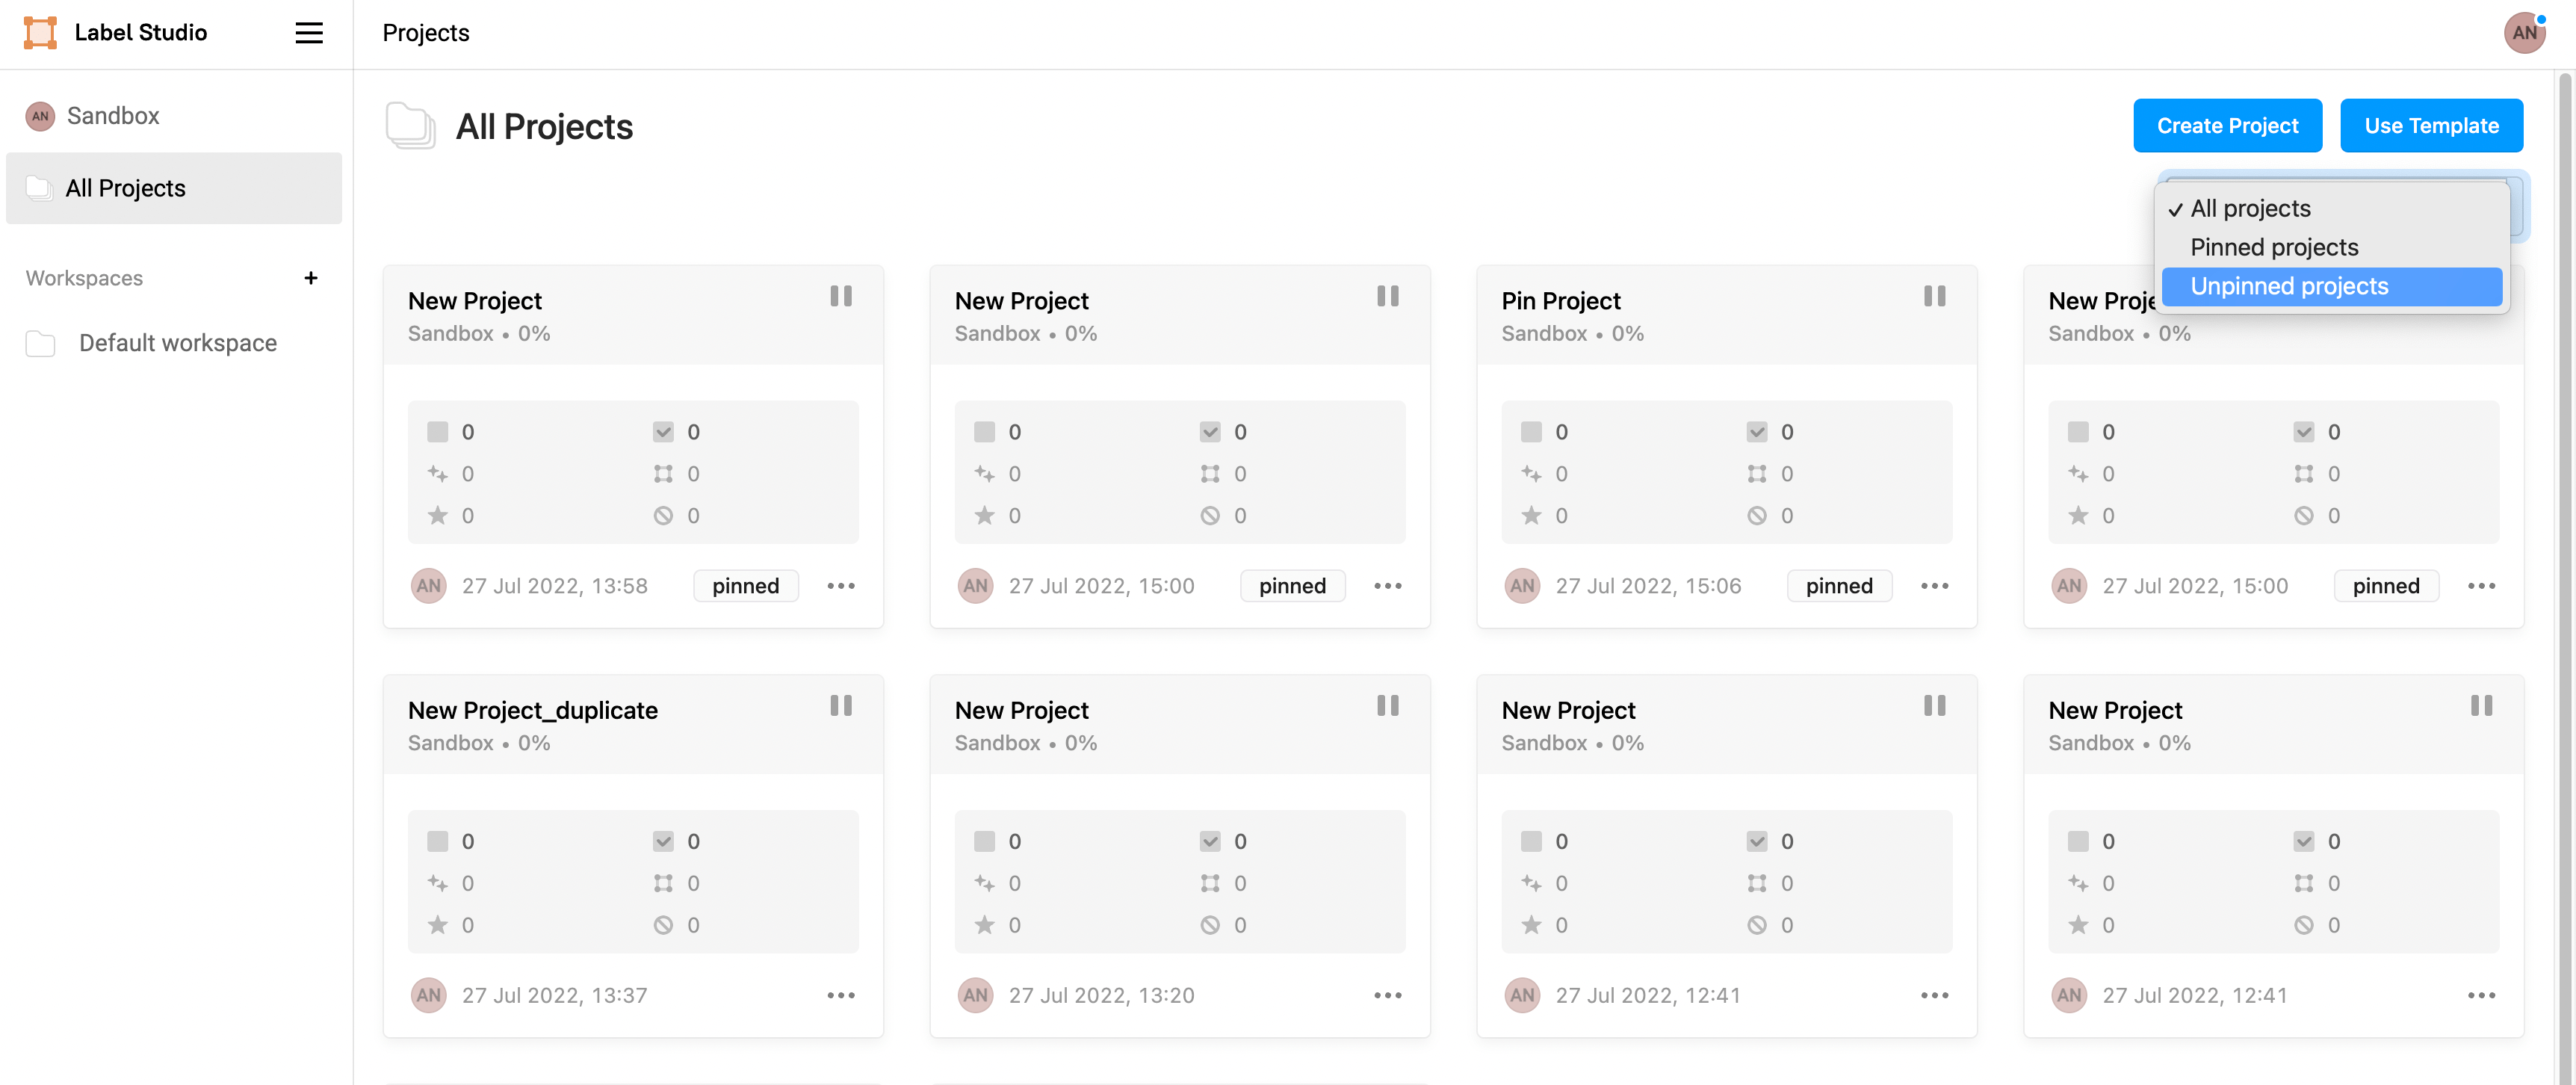Choose Pinned projects filter option
The height and width of the screenshot is (1085, 2576).
pos(2274,248)
